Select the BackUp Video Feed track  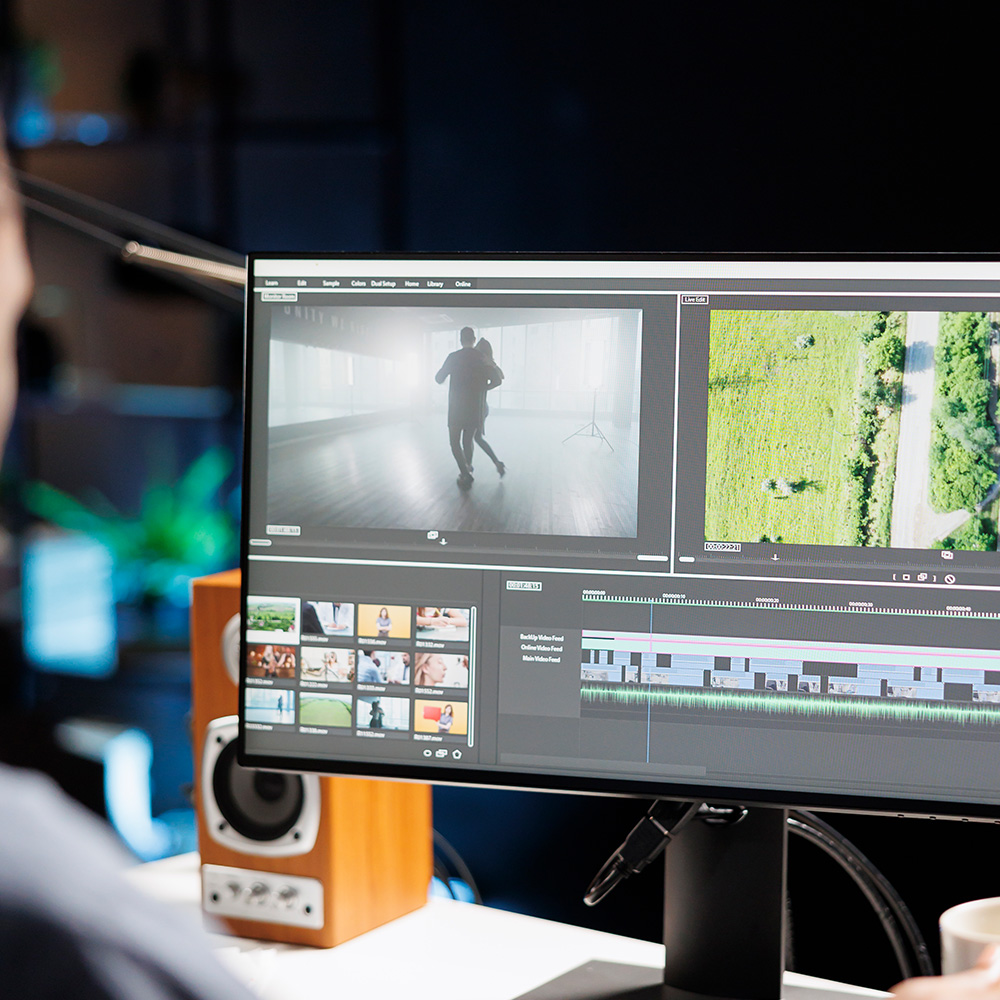541,637
